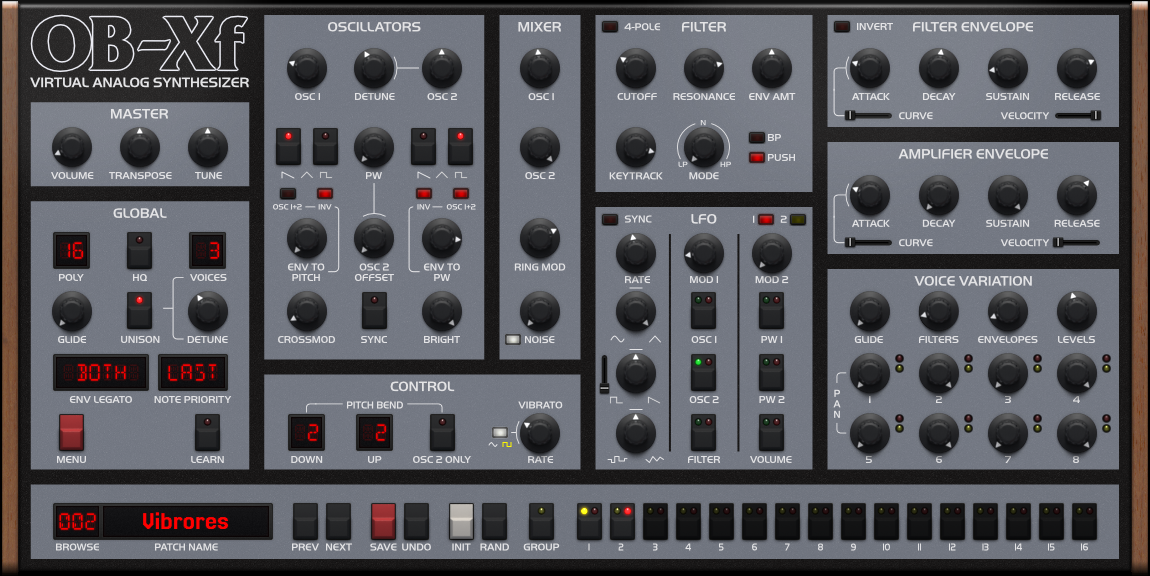Disable Unison mode switch
The width and height of the screenshot is (1150, 576).
pyautogui.click(x=139, y=311)
